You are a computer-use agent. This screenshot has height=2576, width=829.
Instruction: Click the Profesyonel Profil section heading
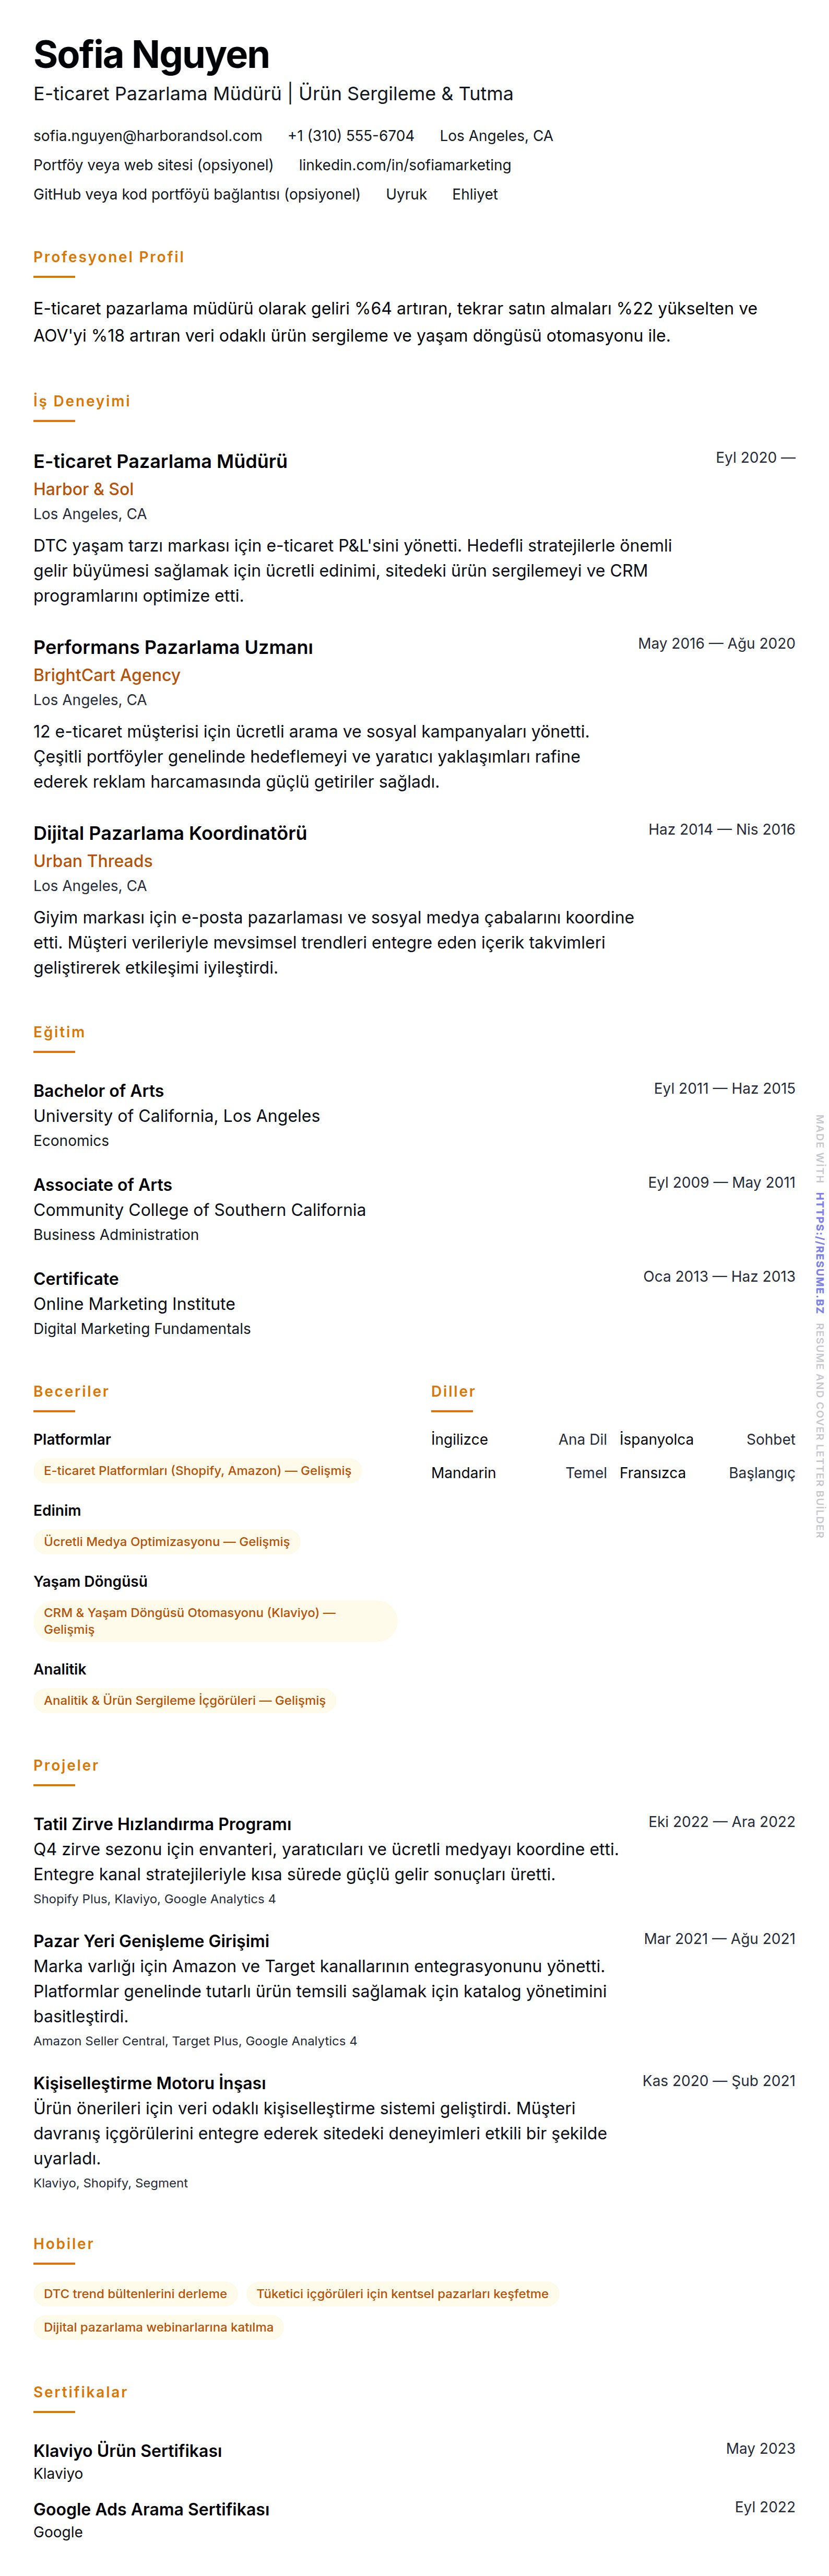pyautogui.click(x=108, y=257)
